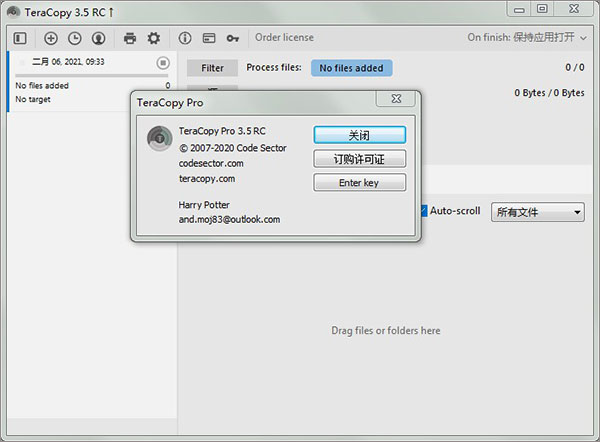The height and width of the screenshot is (442, 600).
Task: Click the task progress bar in sidebar
Action: [x=91, y=76]
